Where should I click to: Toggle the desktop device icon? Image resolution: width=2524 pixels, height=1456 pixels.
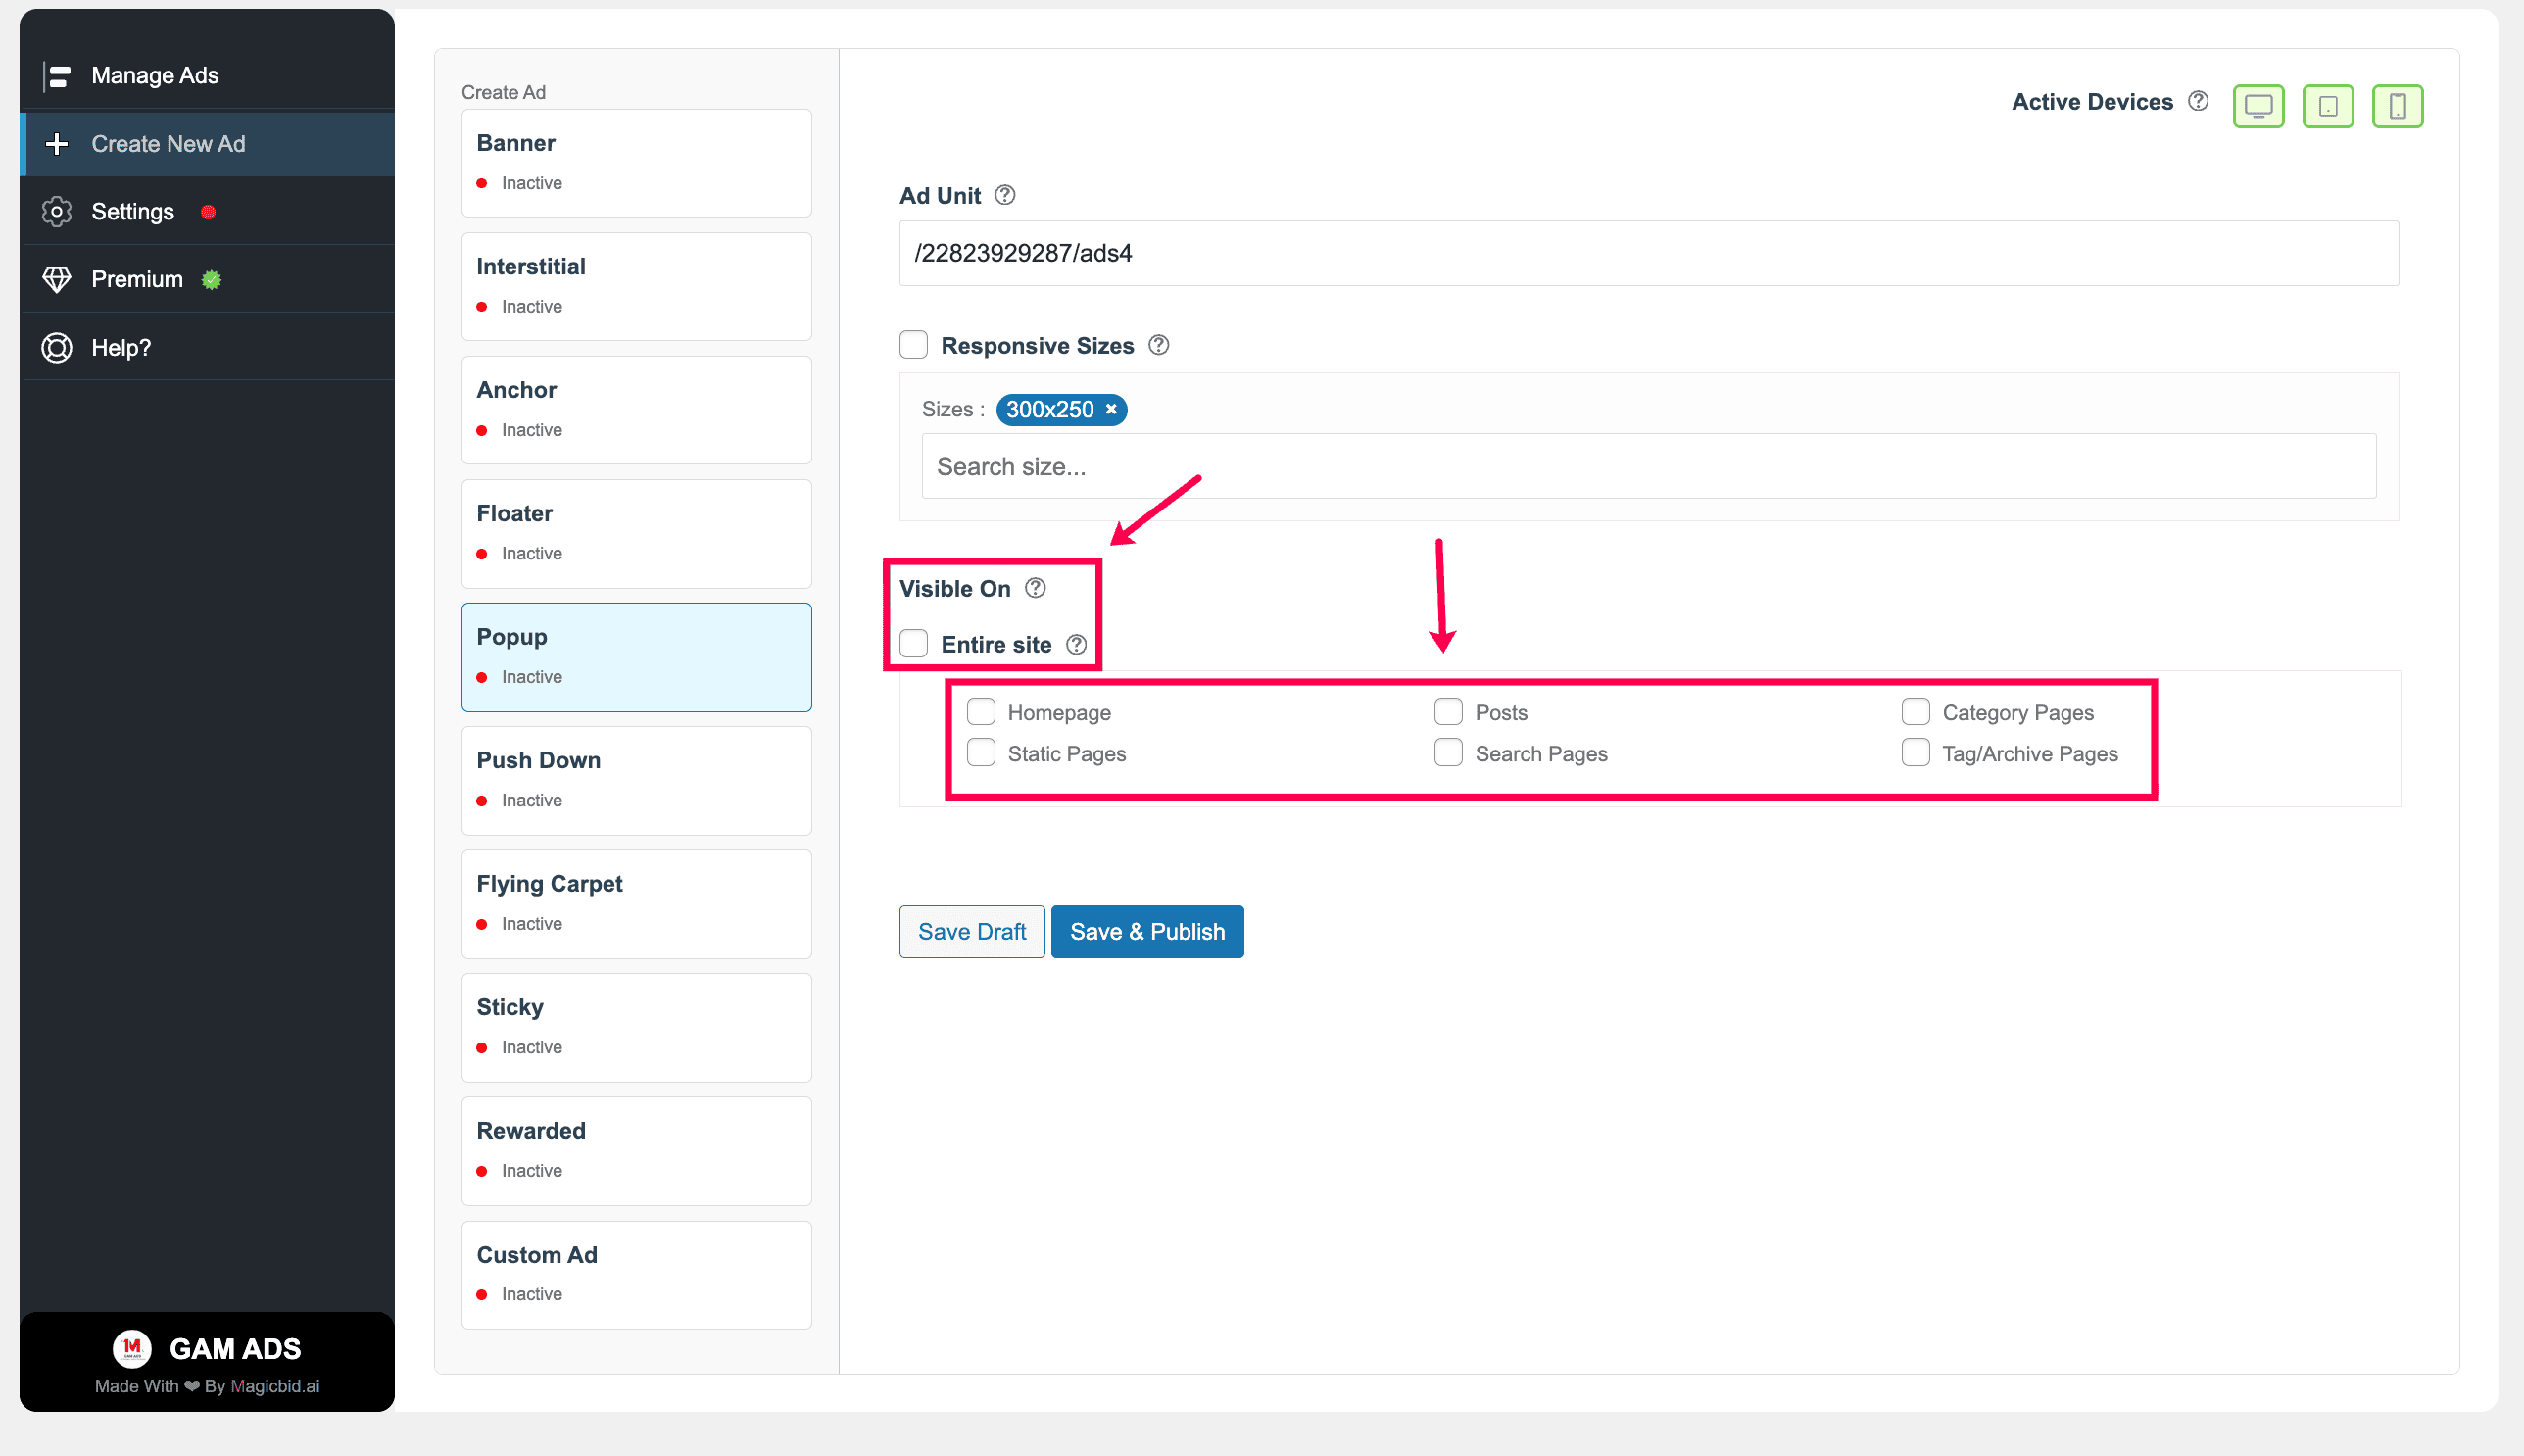(x=2258, y=106)
